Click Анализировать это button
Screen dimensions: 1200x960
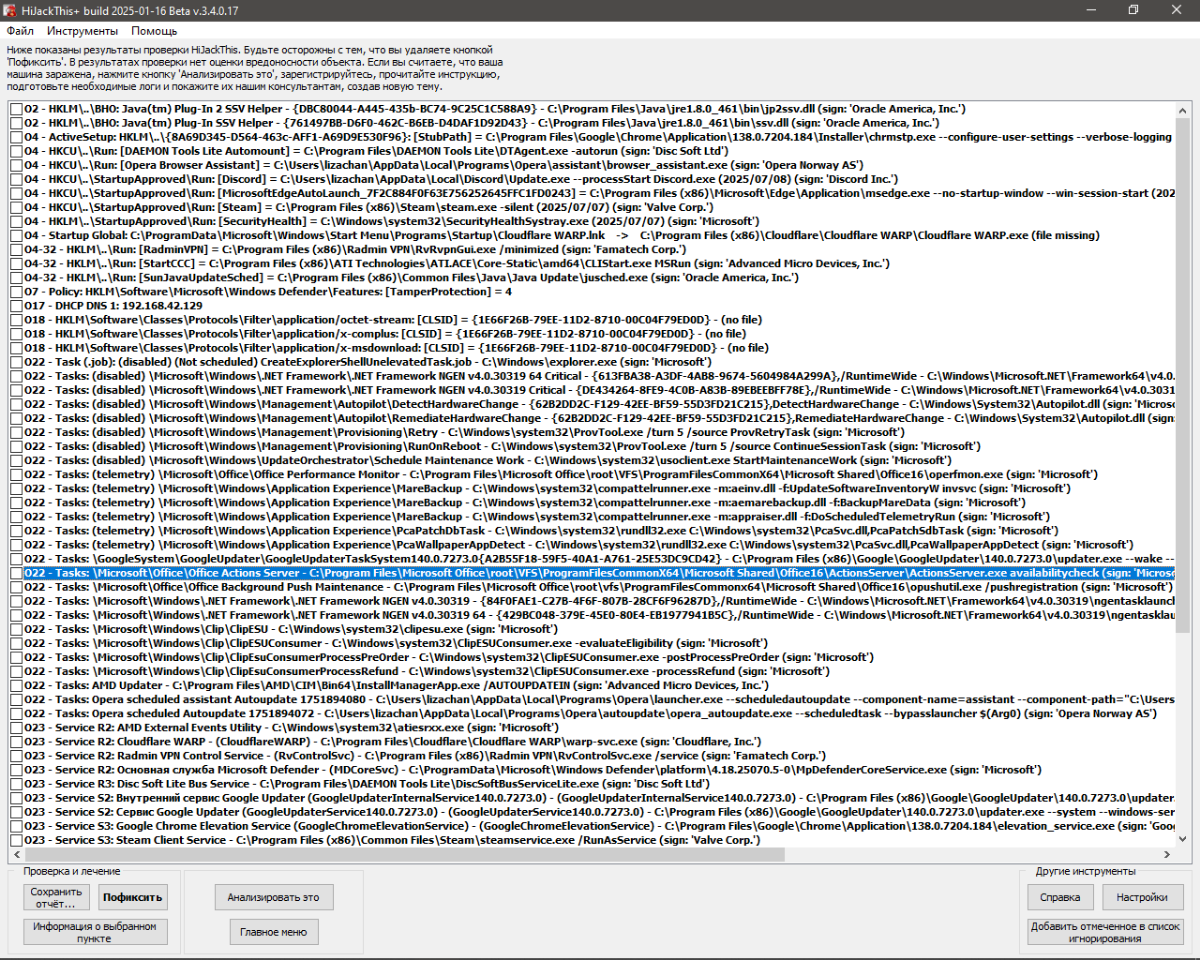(x=273, y=897)
